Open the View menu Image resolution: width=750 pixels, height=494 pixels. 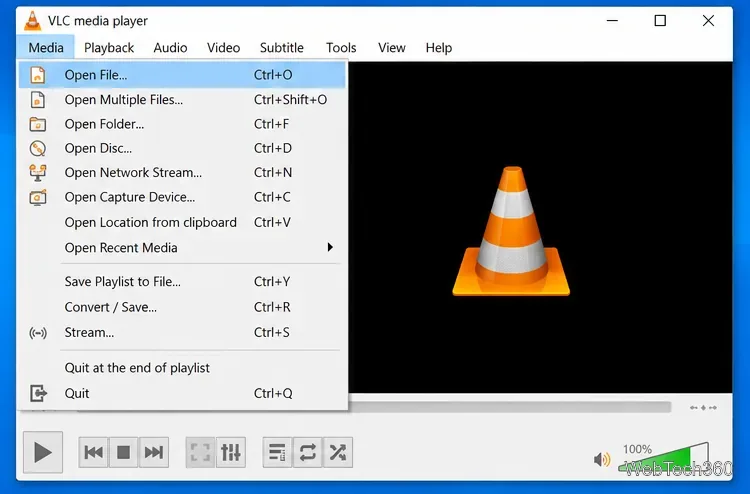click(392, 48)
